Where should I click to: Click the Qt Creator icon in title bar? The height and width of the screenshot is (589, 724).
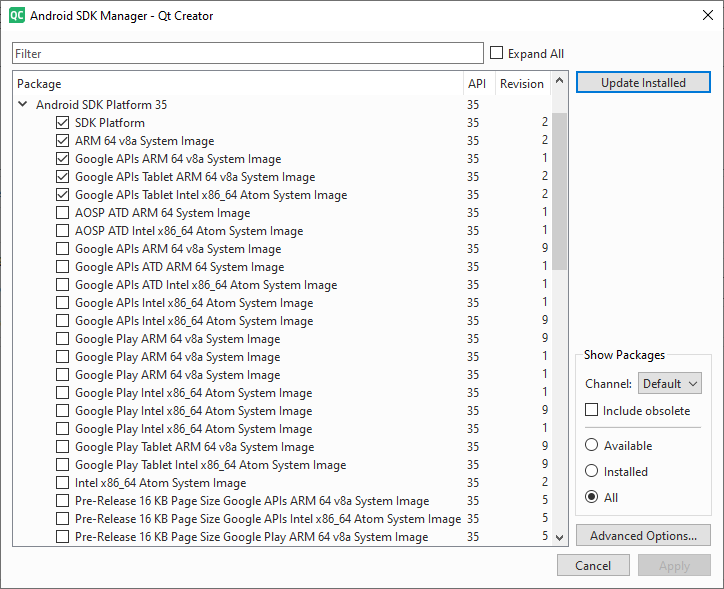[16, 16]
